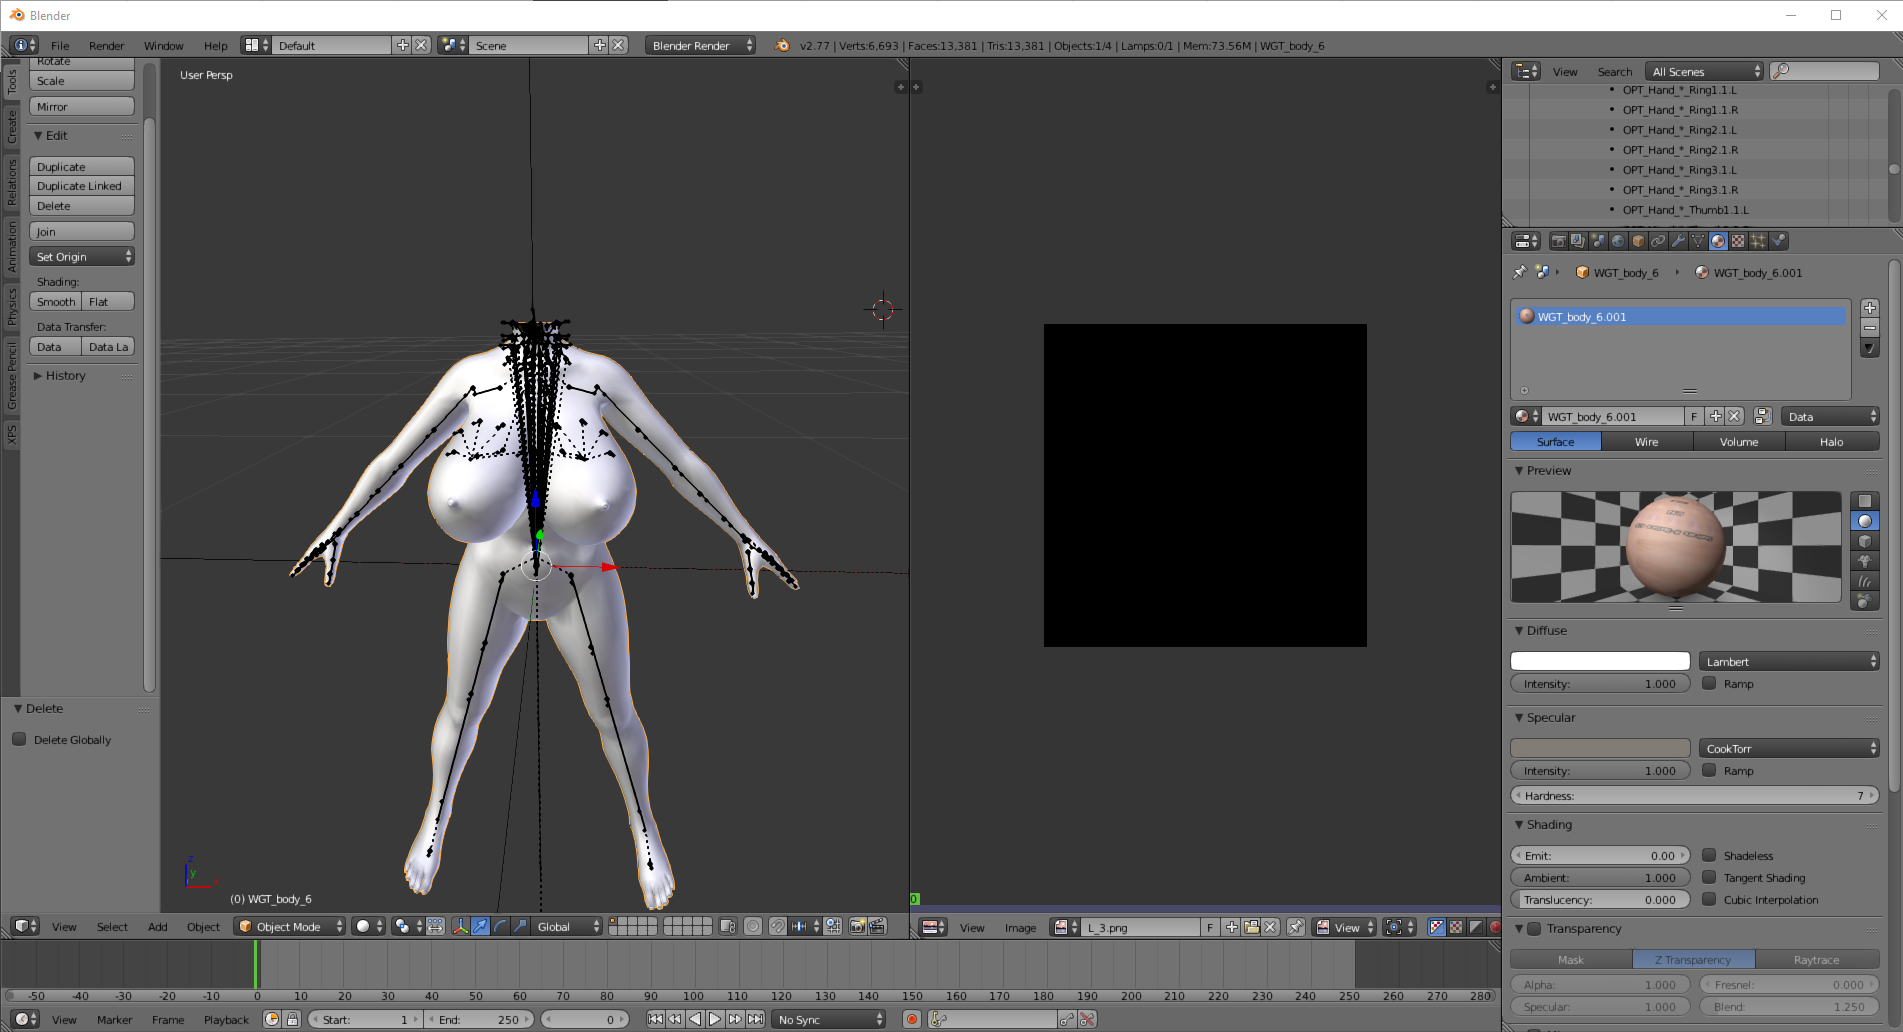Select the rotate manipulator arc icon

500,927
